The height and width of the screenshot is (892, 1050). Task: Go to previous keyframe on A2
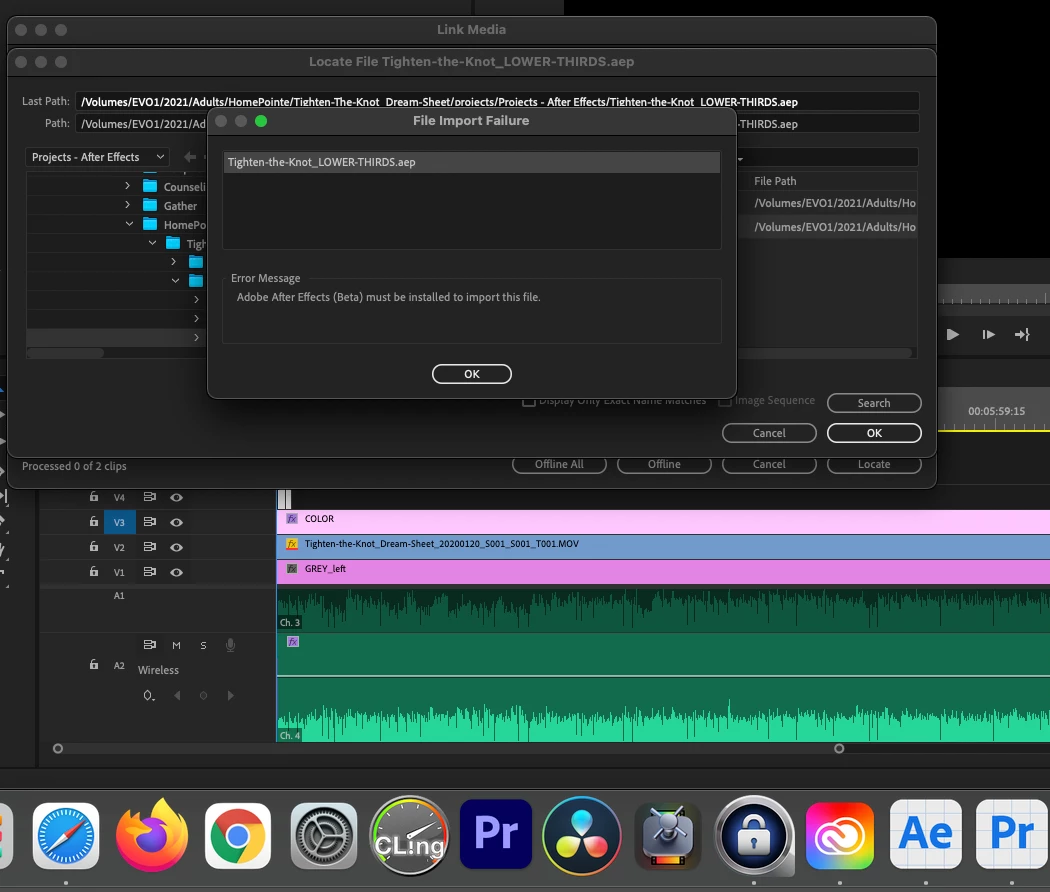pyautogui.click(x=177, y=696)
